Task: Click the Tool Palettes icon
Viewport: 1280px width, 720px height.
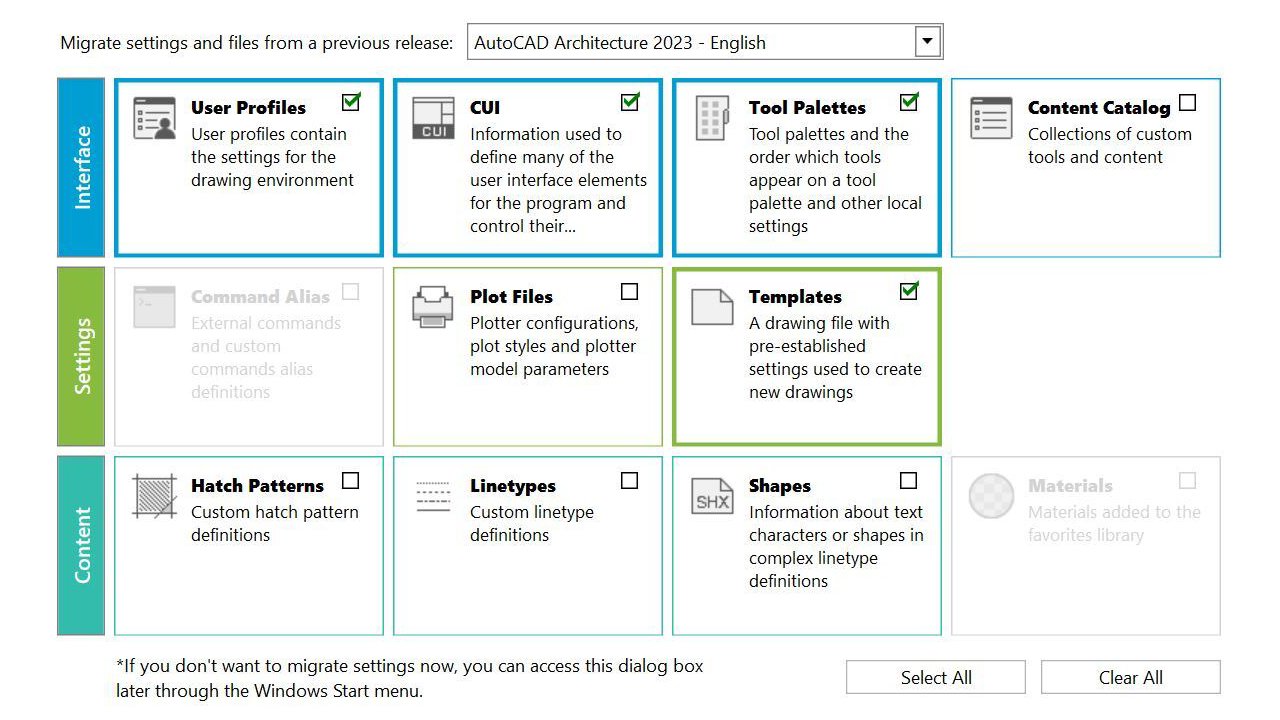Action: point(712,119)
